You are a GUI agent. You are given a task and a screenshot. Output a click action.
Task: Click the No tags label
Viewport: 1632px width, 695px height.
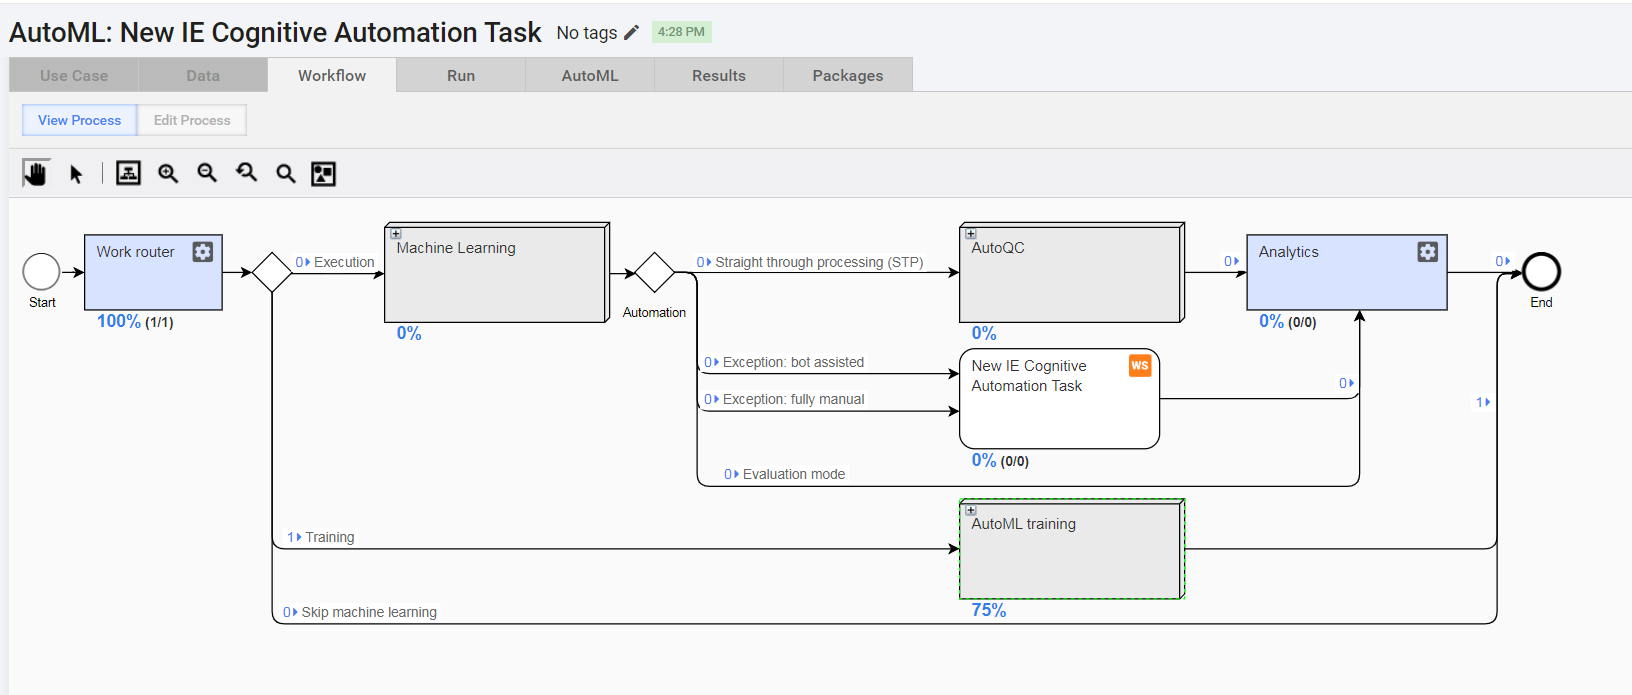[x=587, y=33]
